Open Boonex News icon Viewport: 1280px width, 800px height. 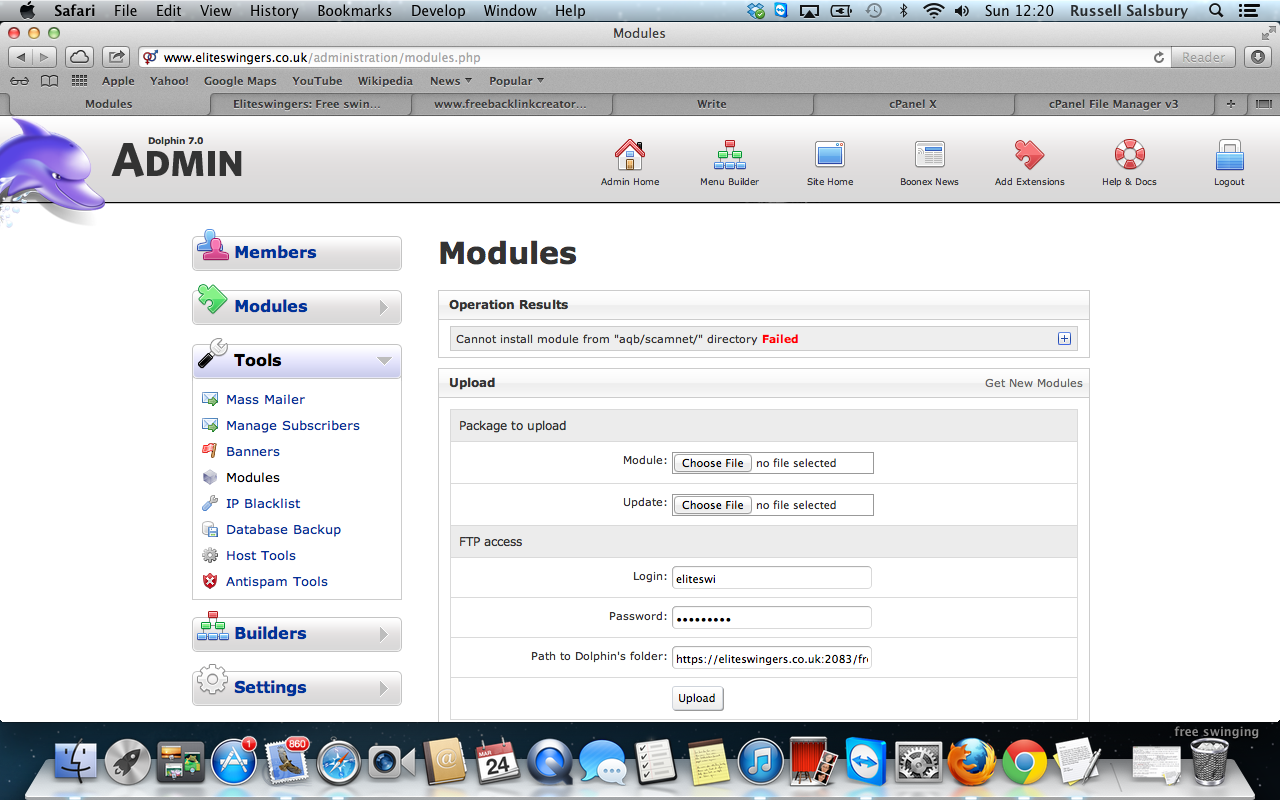[x=929, y=156]
